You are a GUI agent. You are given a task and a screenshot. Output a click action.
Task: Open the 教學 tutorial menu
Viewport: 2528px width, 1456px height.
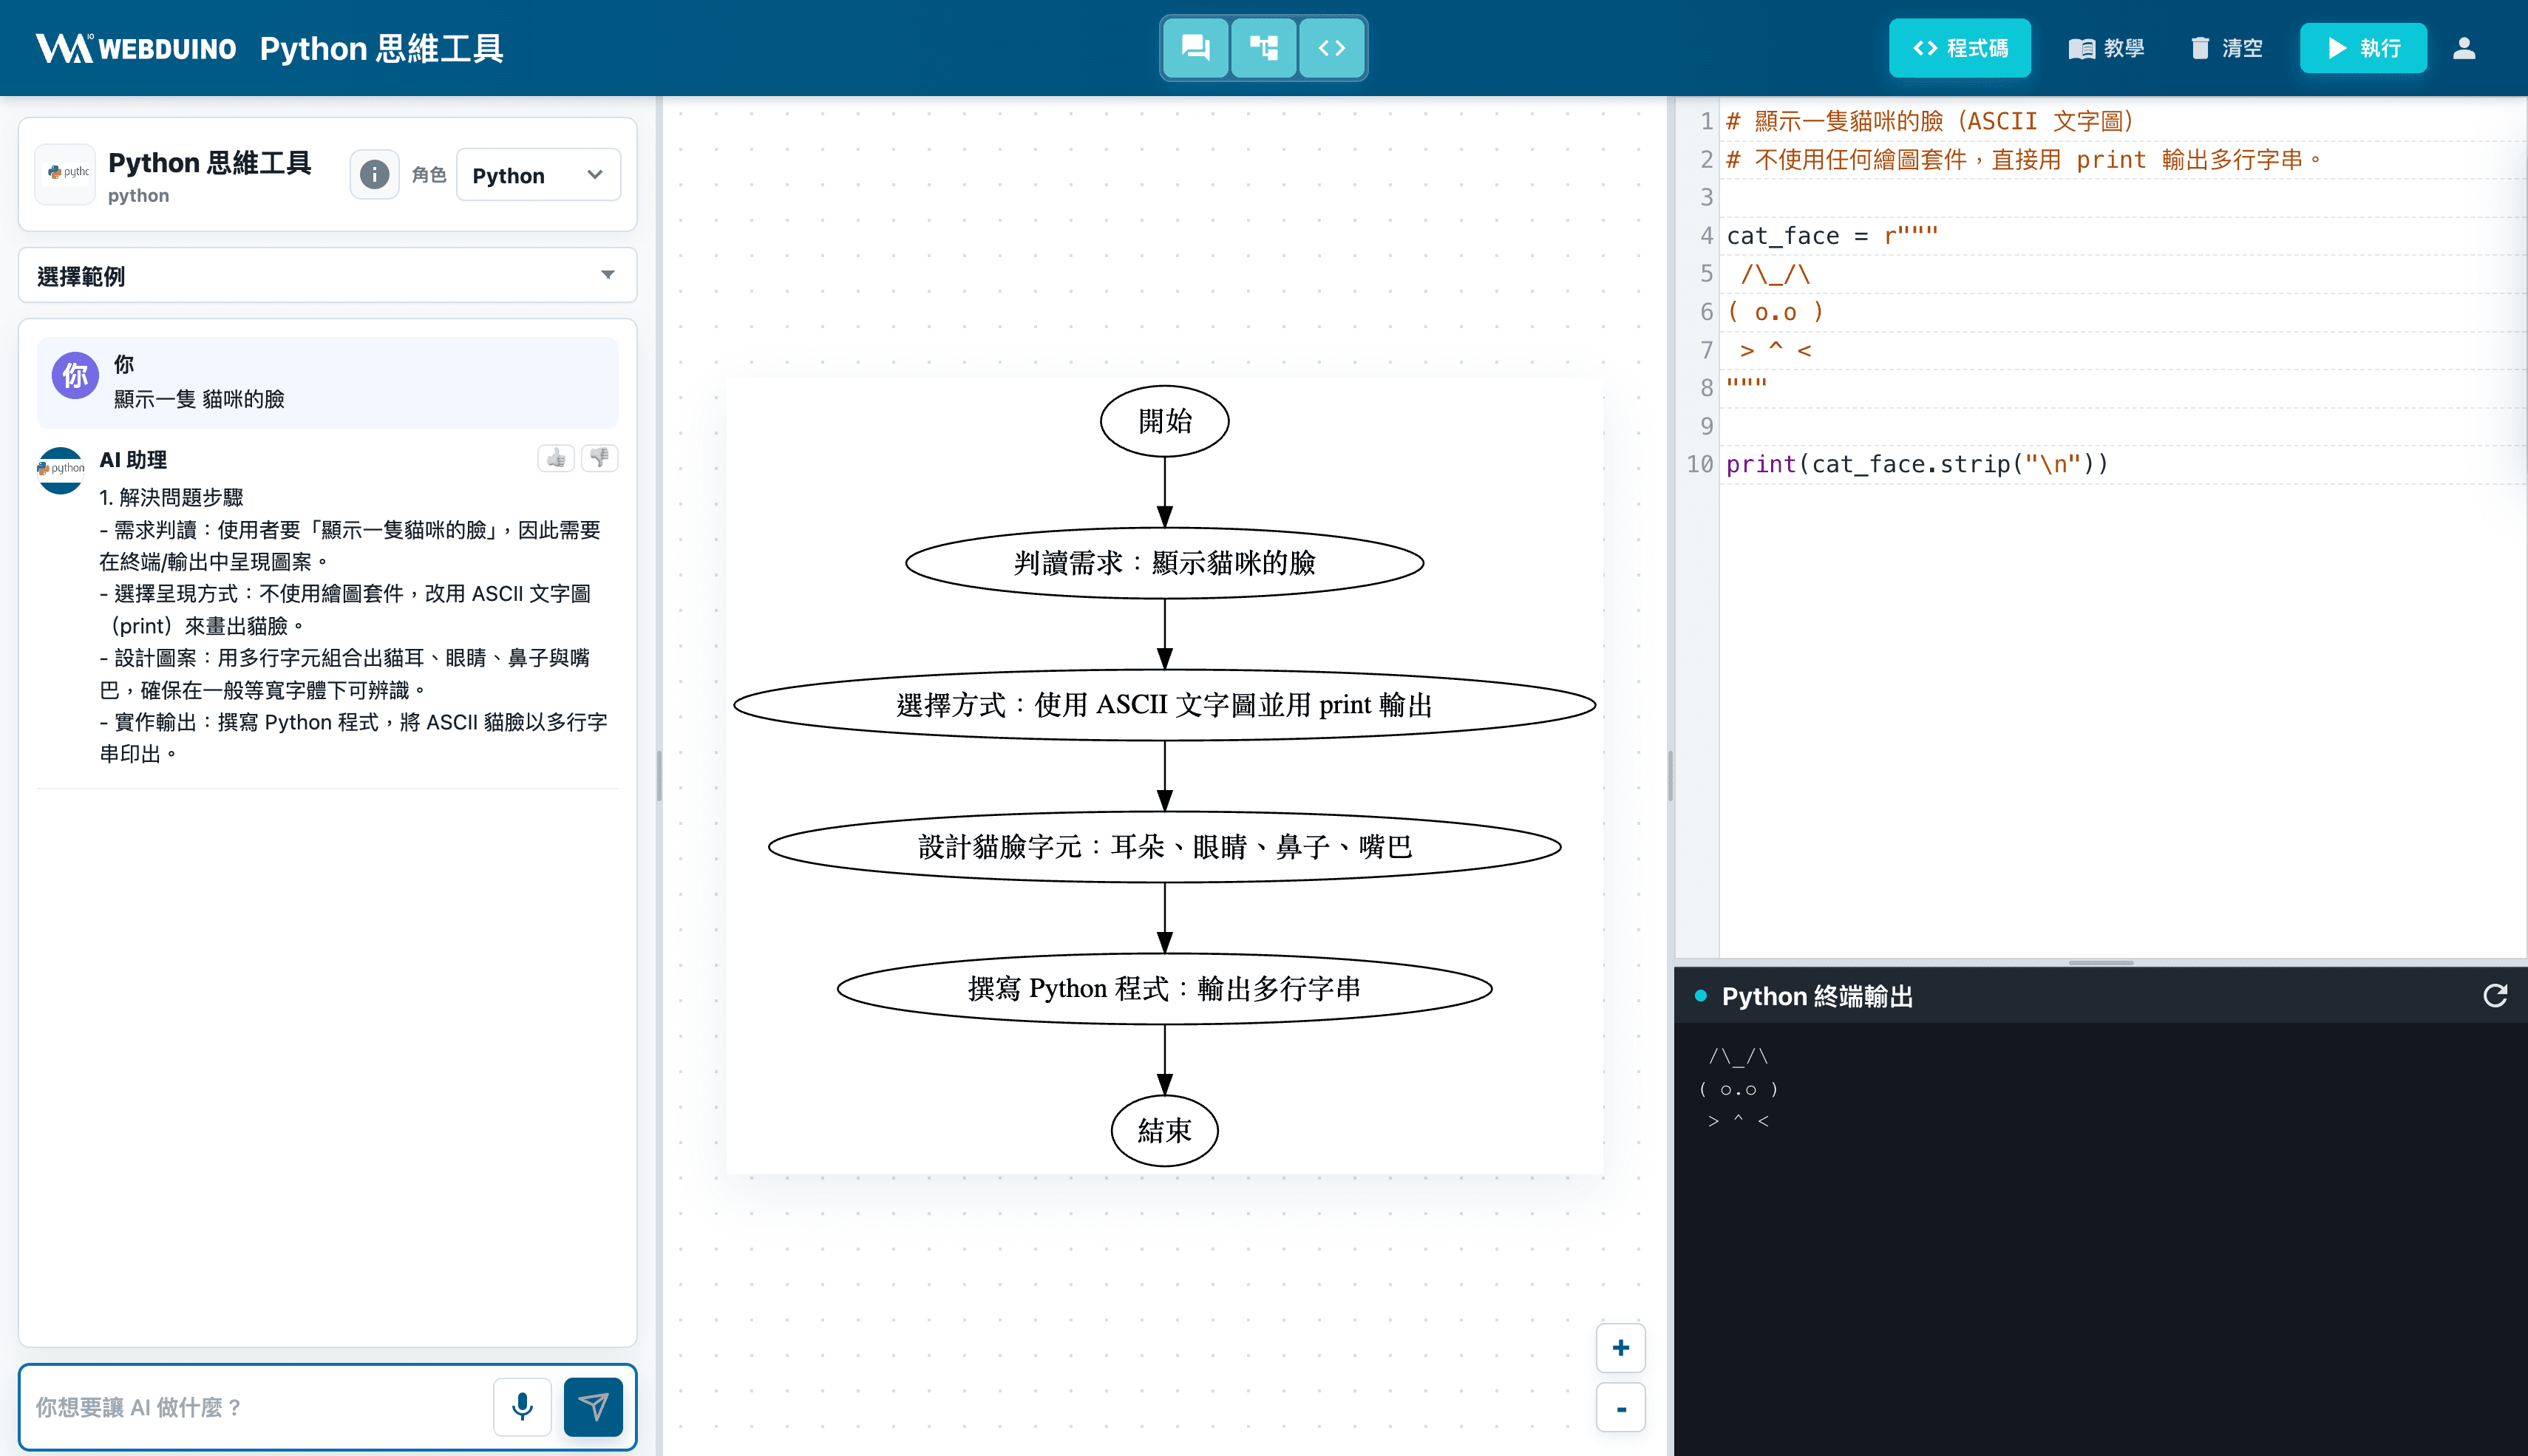point(2106,48)
